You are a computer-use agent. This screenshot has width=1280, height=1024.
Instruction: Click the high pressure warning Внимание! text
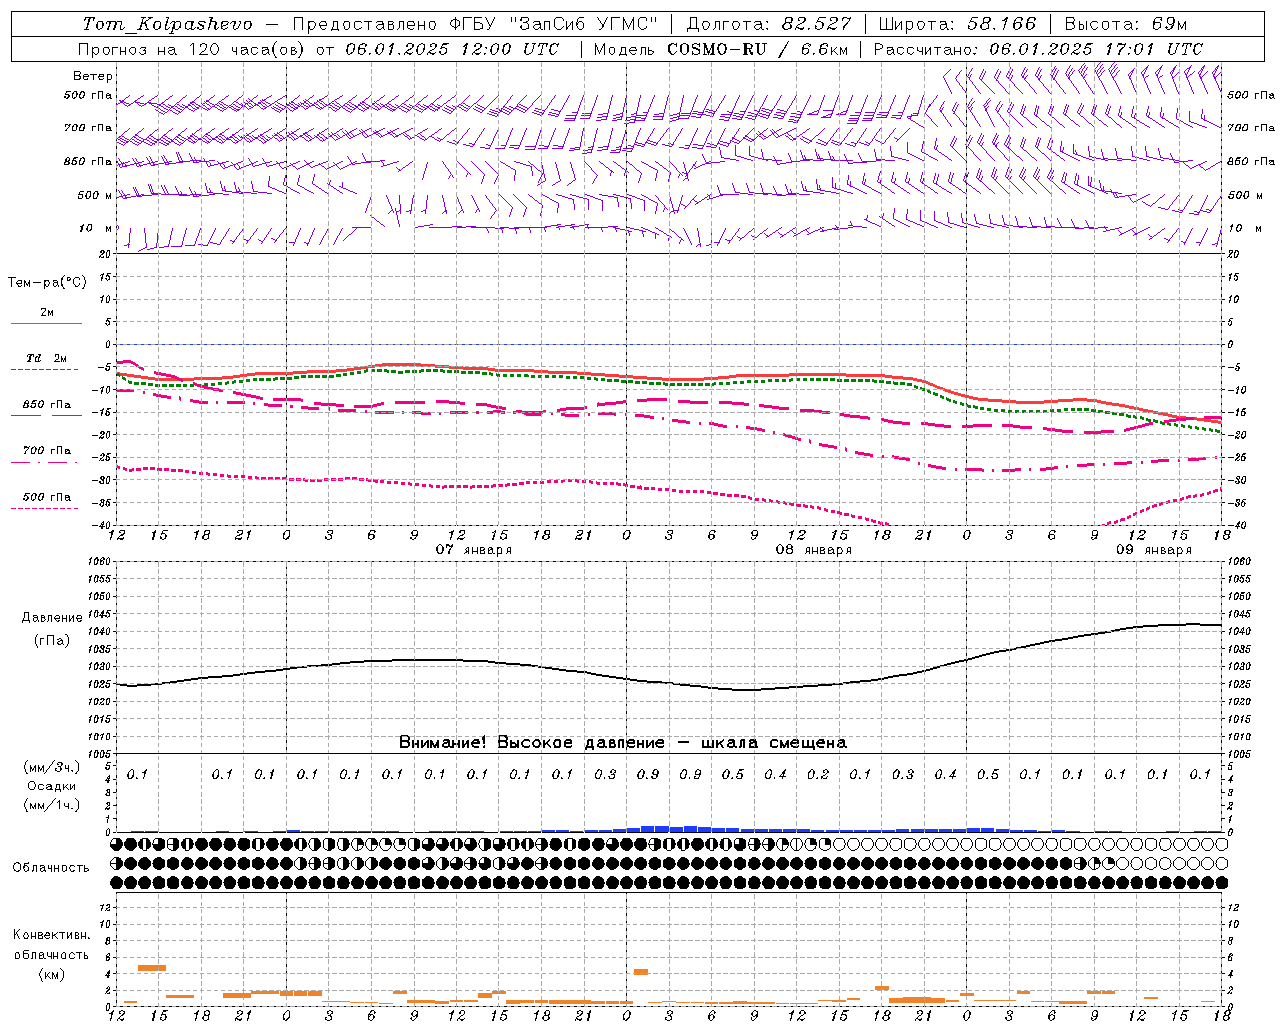[623, 742]
